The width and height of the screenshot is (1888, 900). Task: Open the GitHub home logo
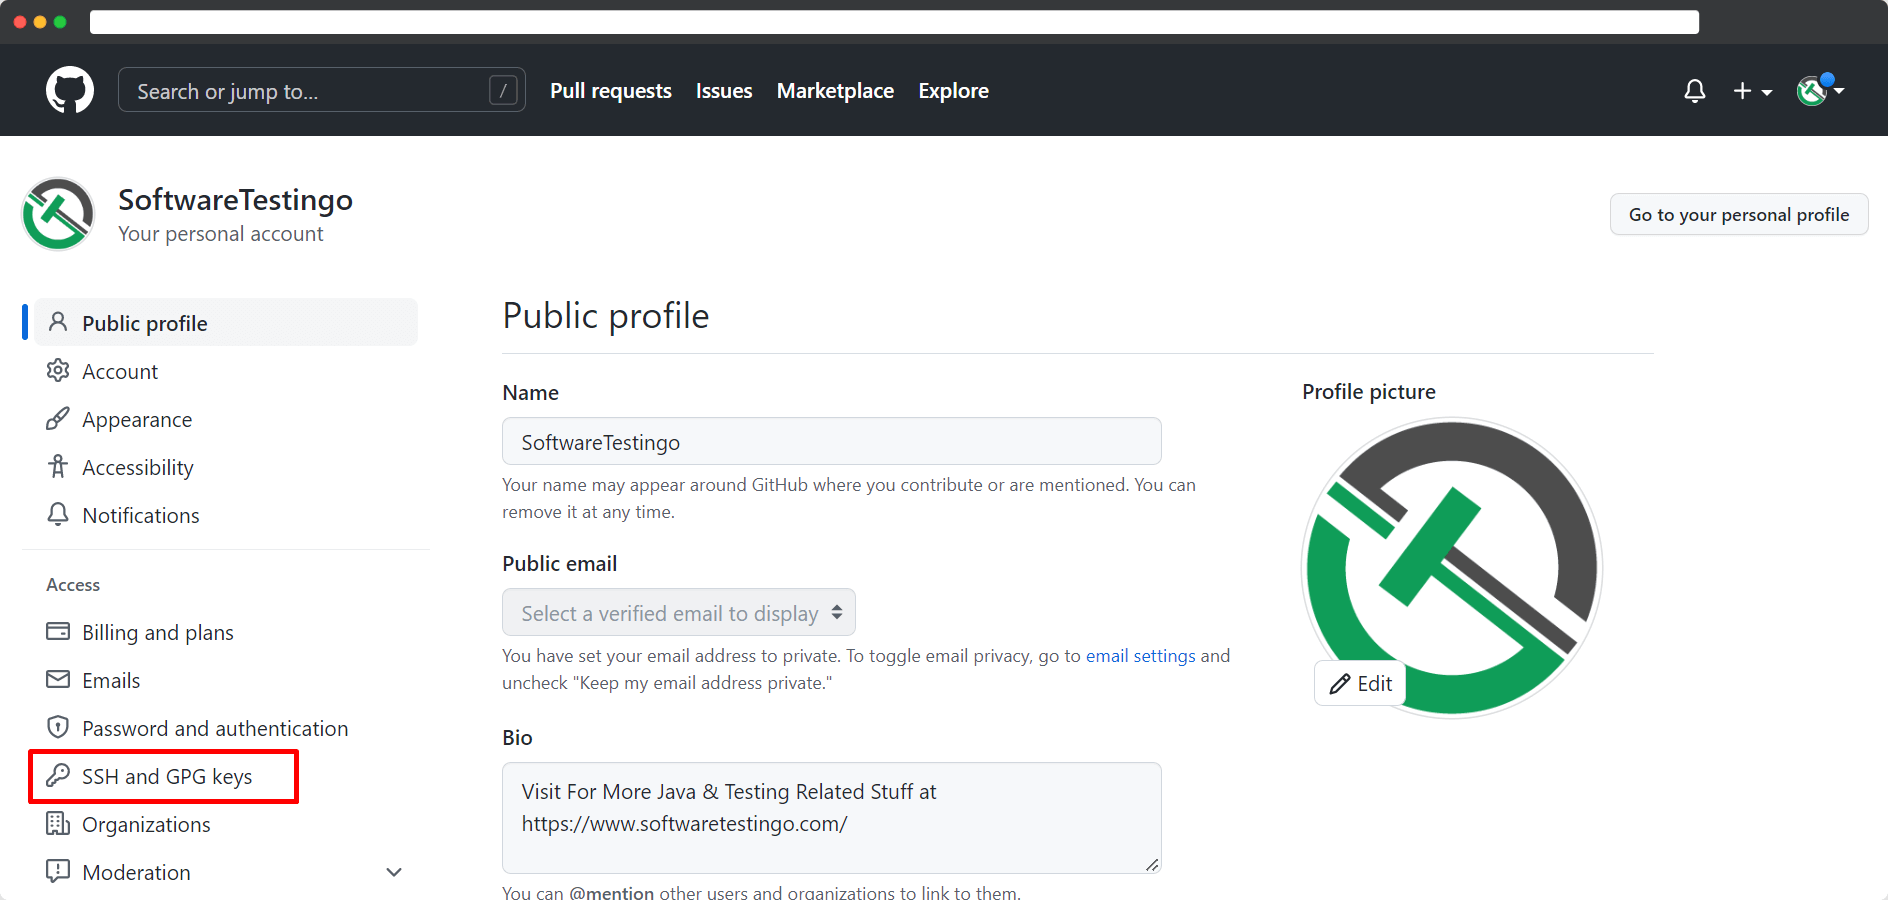[x=70, y=90]
